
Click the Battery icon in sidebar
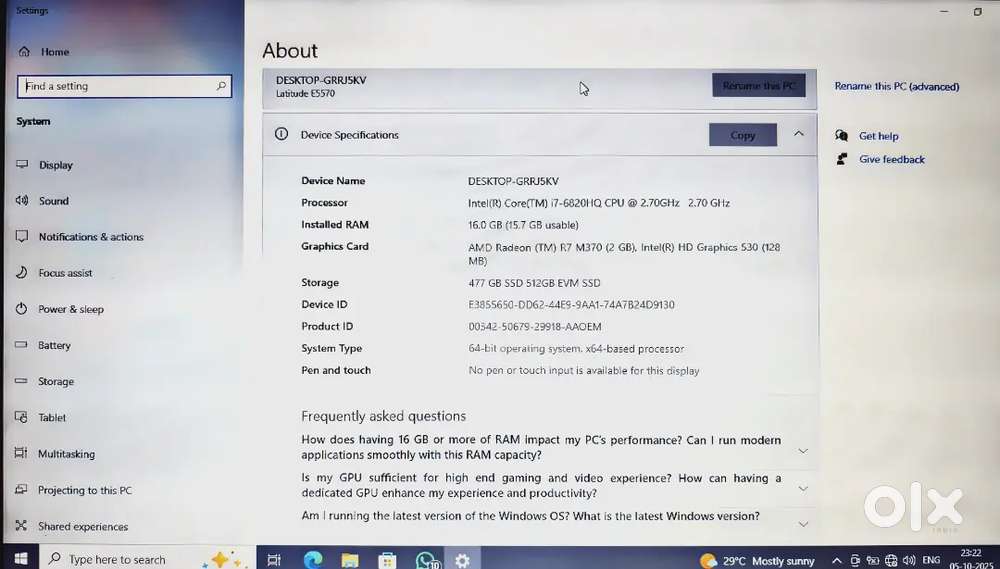pos(21,345)
